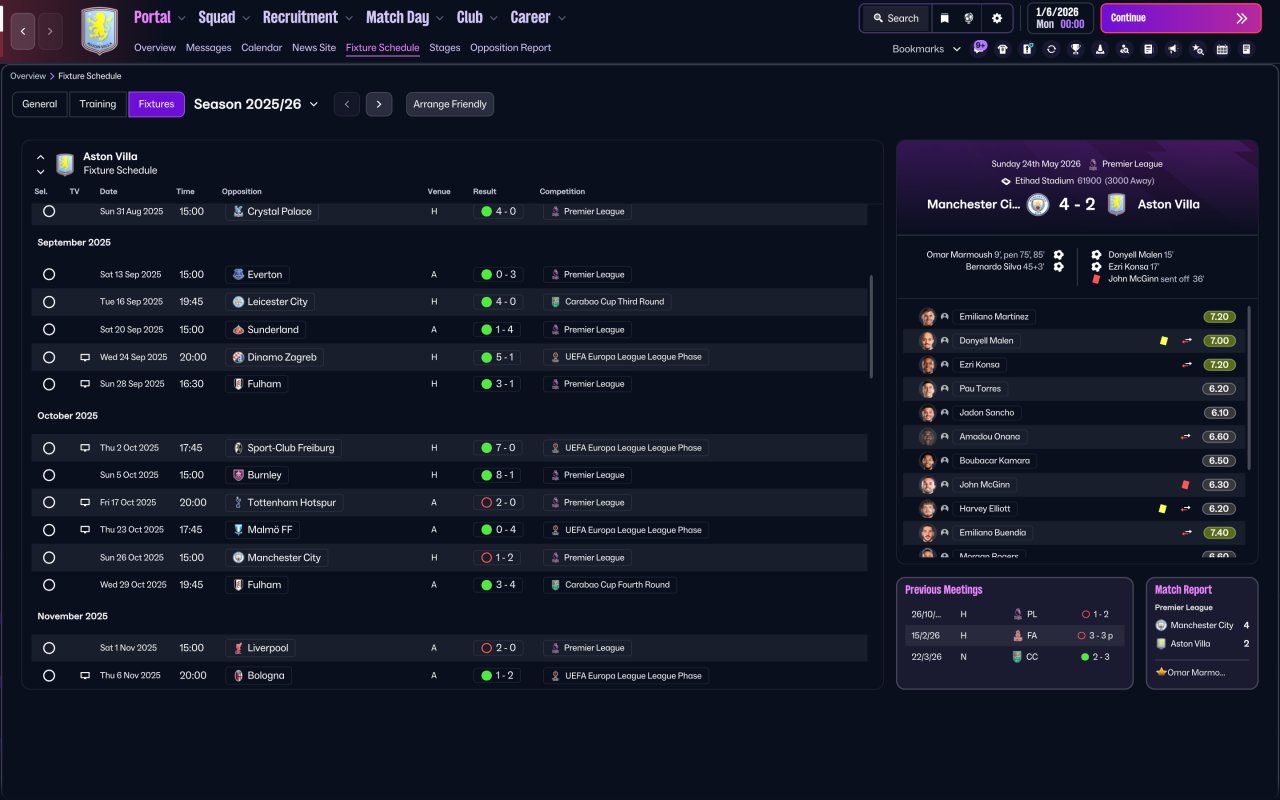Open the Messages tab
Image resolution: width=1280 pixels, height=800 pixels.
coord(208,48)
